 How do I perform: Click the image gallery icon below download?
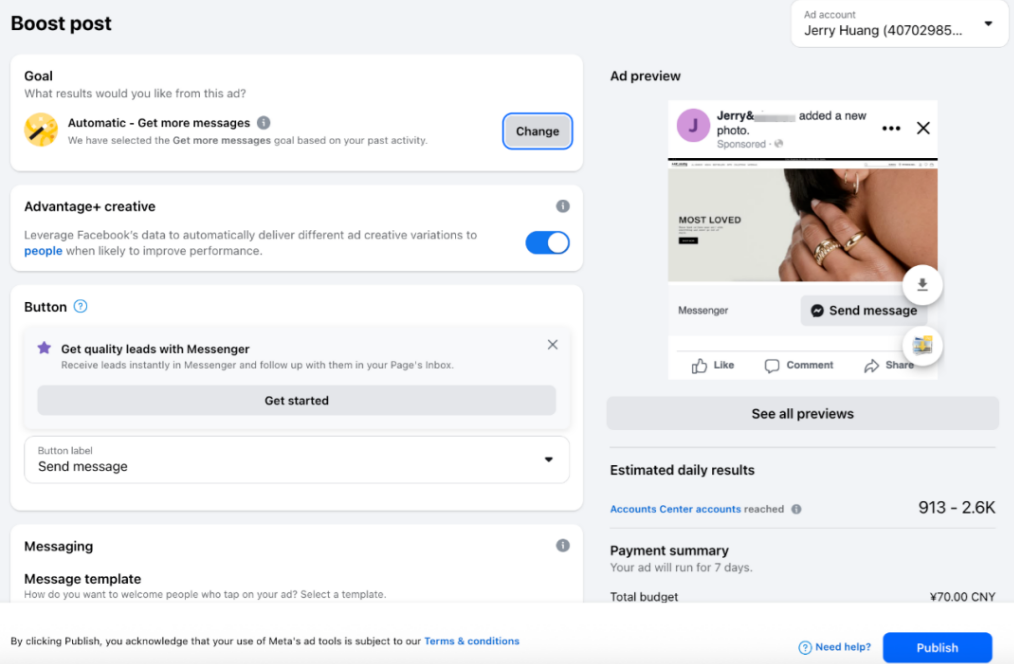coord(922,345)
